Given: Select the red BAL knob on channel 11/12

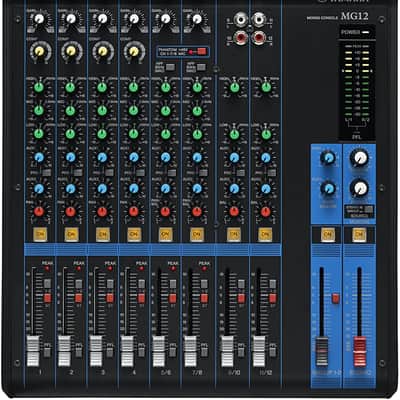Looking at the screenshot, I should point(266,212).
